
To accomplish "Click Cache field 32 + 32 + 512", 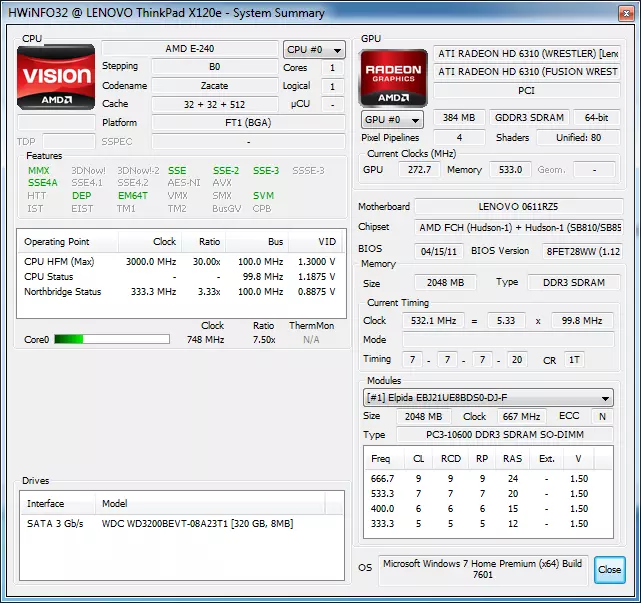I will tap(215, 105).
